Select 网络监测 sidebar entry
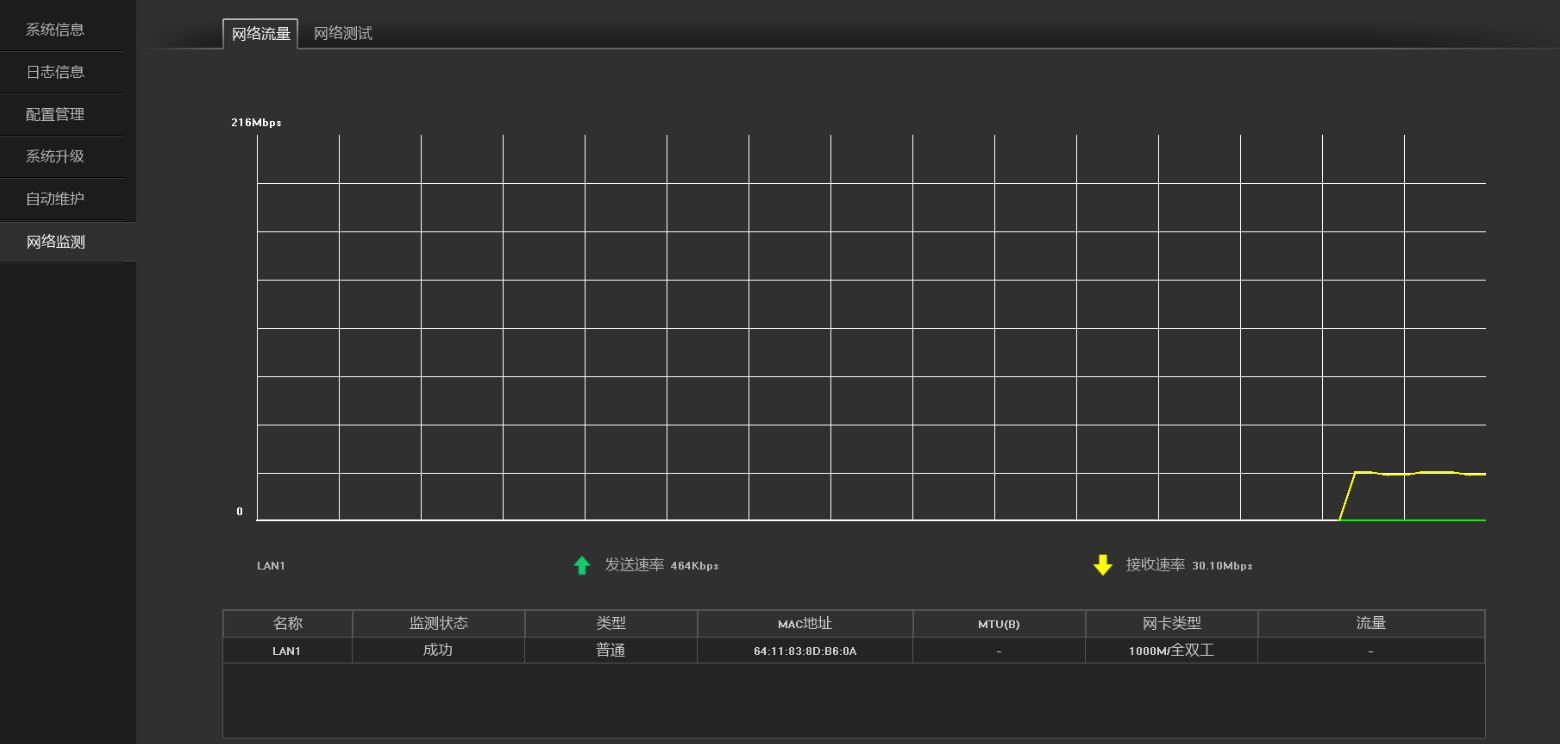1560x744 pixels. (x=67, y=242)
